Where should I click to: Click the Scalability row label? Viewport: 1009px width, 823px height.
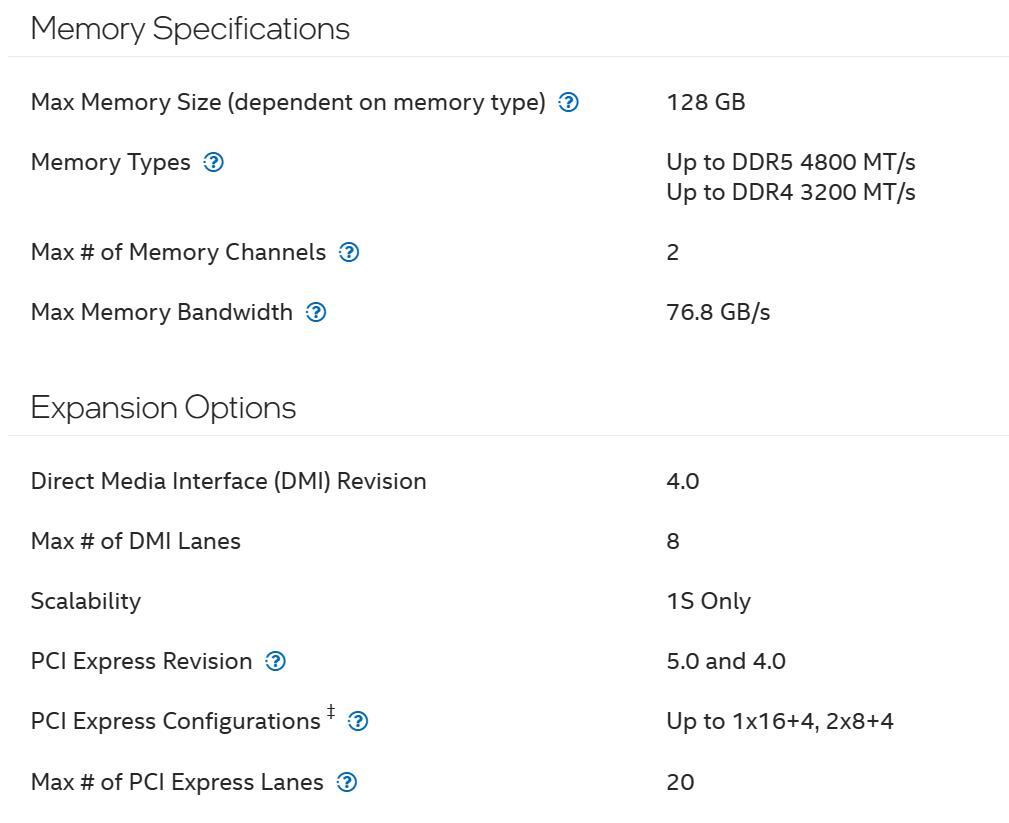click(85, 601)
